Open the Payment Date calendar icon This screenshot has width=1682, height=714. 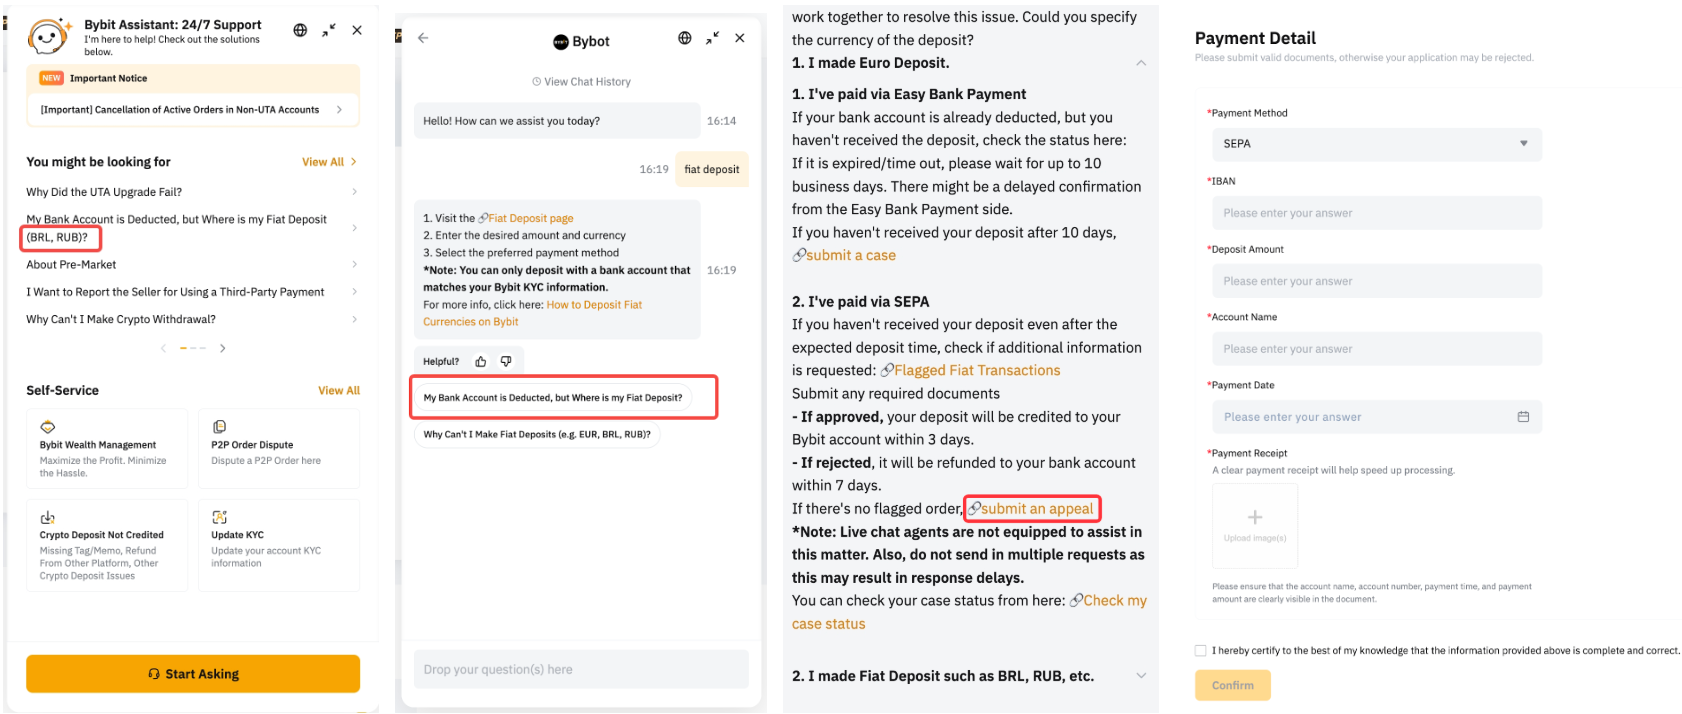[x=1523, y=417]
